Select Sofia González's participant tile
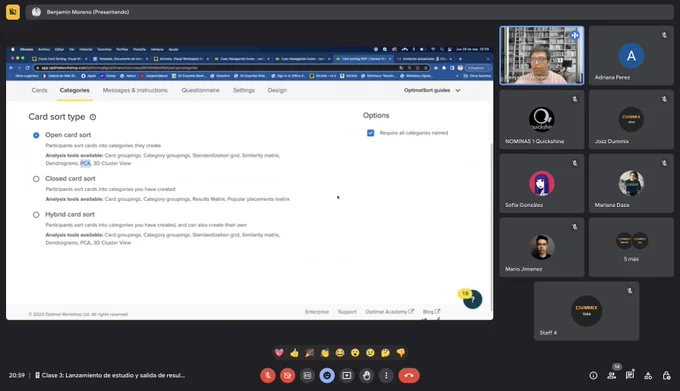This screenshot has height=391, width=680. 542,183
